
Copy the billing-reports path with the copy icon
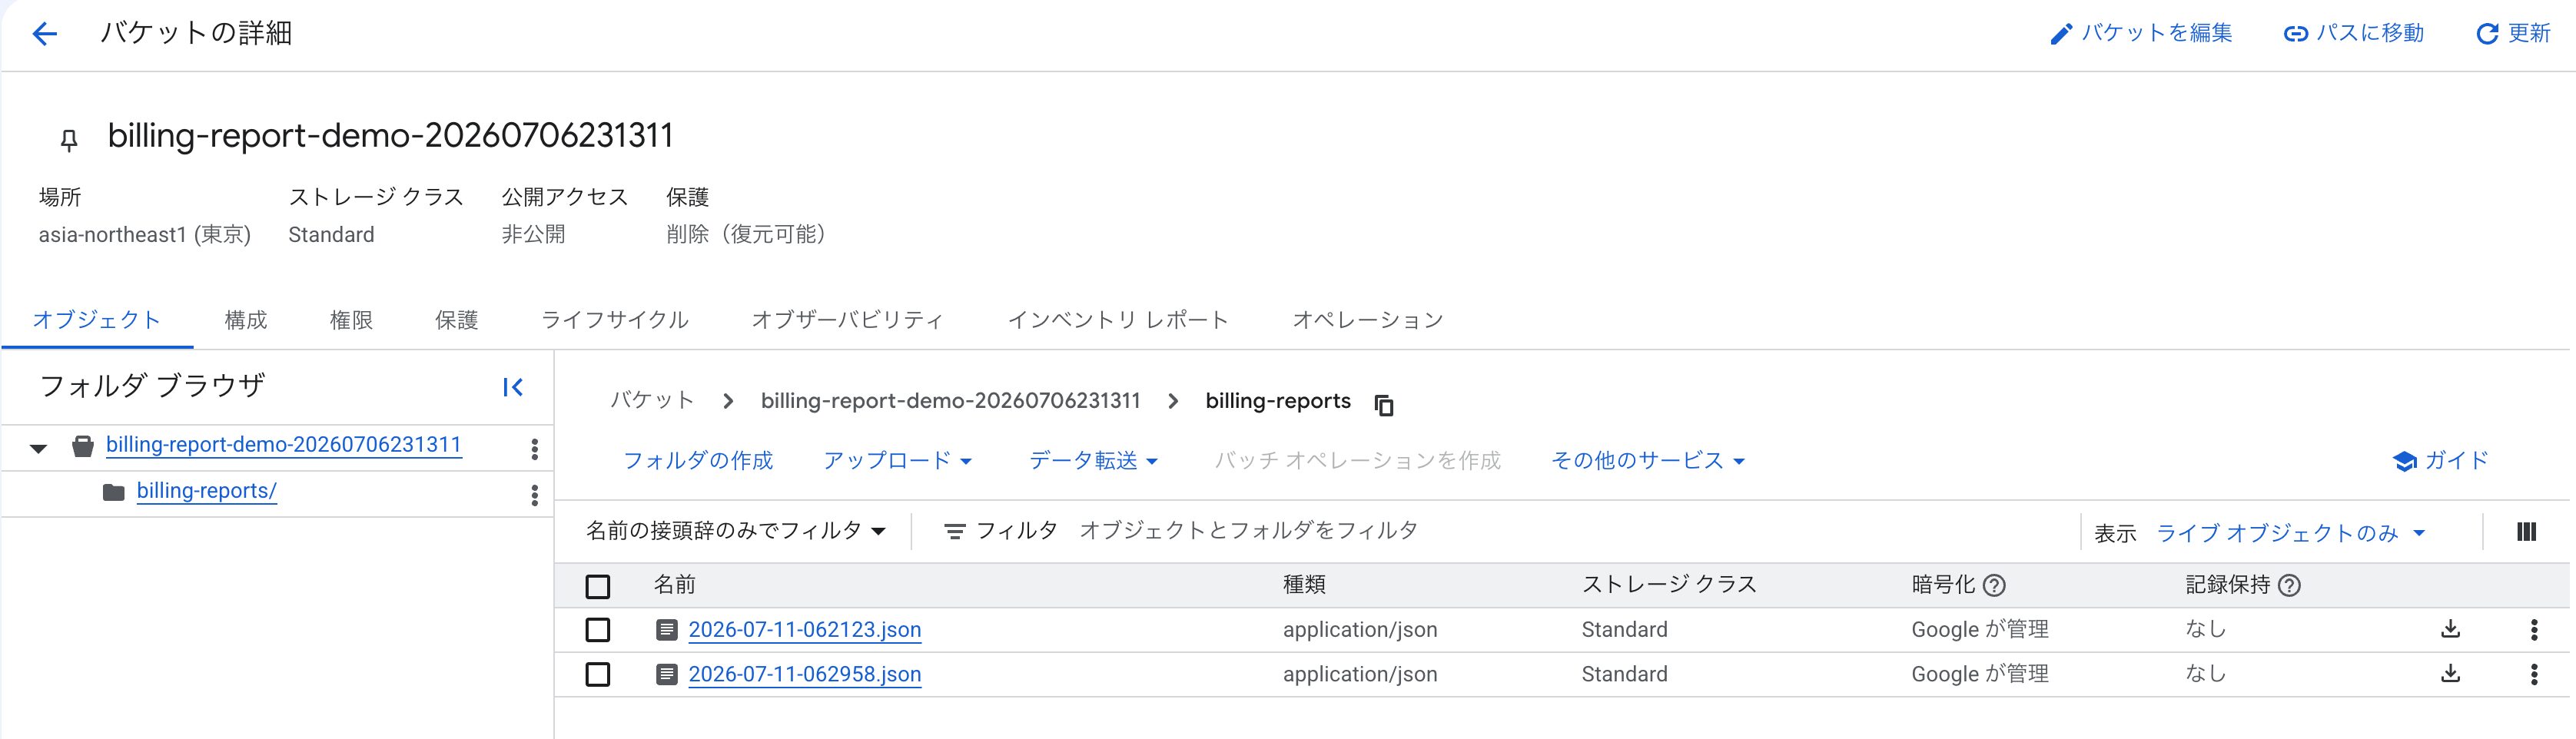(1384, 405)
